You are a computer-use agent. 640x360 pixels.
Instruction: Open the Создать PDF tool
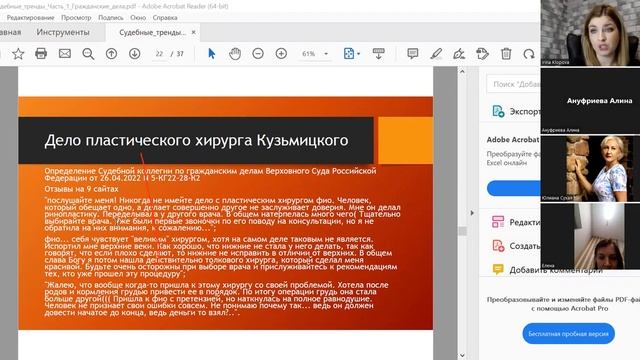point(516,246)
